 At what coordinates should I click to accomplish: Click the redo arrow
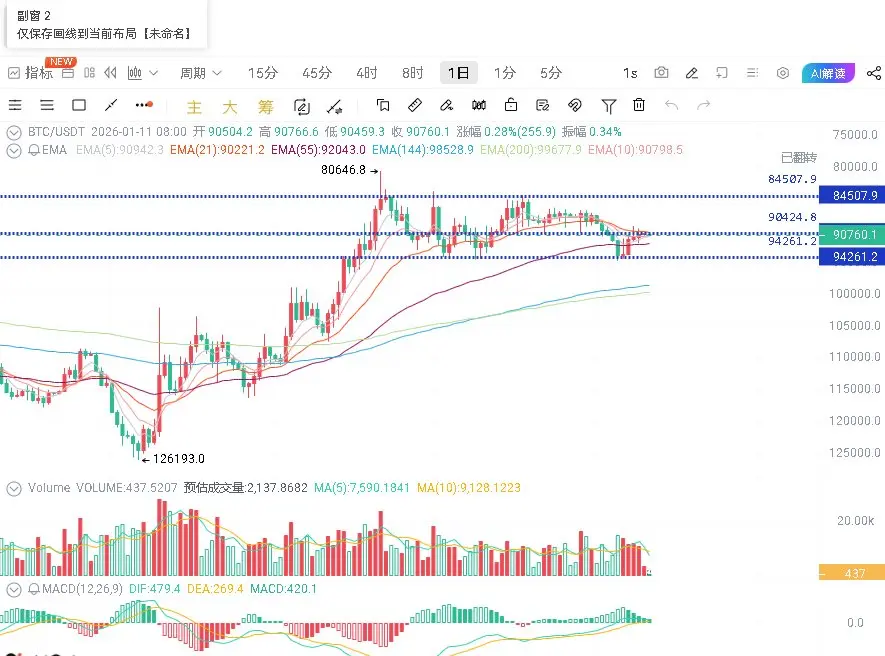click(x=703, y=105)
